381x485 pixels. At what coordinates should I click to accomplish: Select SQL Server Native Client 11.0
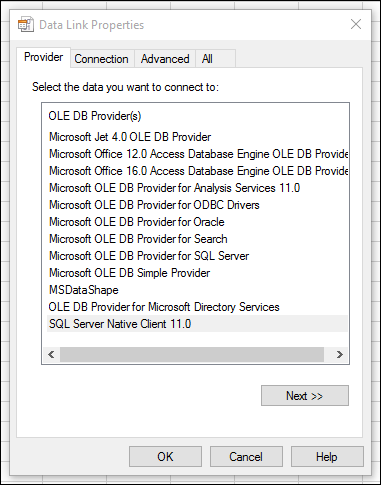[197, 324]
